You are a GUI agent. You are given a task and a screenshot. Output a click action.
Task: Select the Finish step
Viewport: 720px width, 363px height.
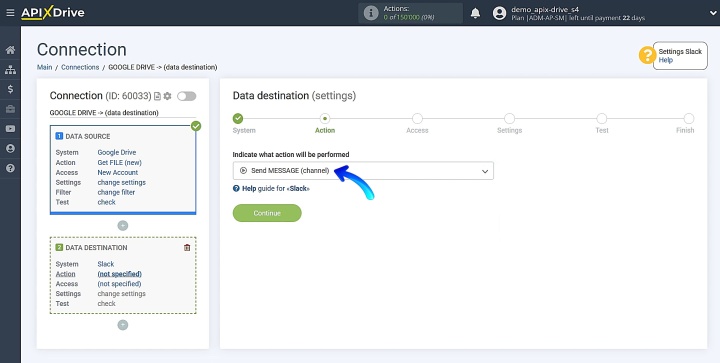(x=688, y=119)
